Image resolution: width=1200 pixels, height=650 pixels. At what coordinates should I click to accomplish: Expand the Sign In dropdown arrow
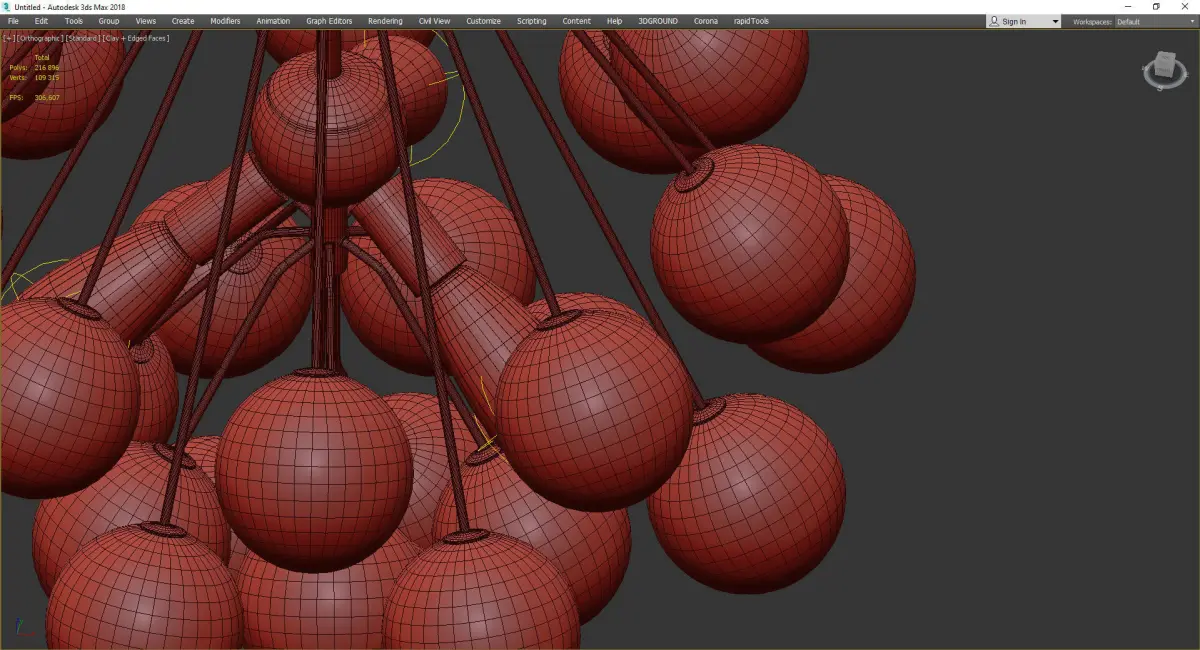pos(1054,21)
